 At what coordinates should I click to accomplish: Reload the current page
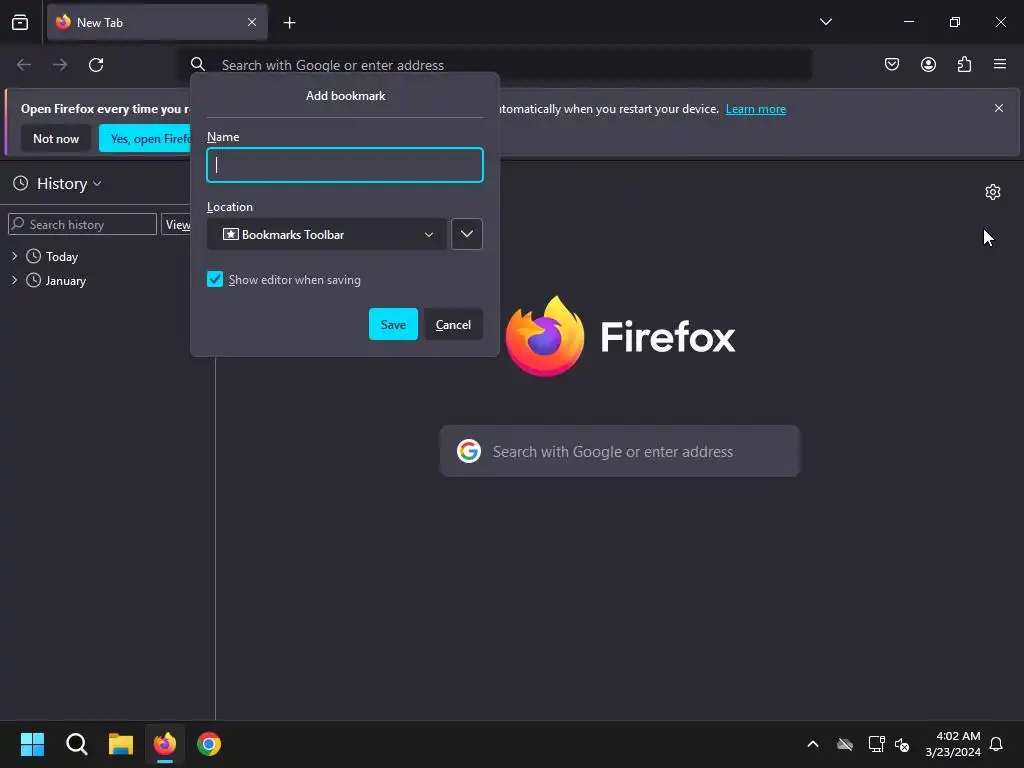[96, 65]
